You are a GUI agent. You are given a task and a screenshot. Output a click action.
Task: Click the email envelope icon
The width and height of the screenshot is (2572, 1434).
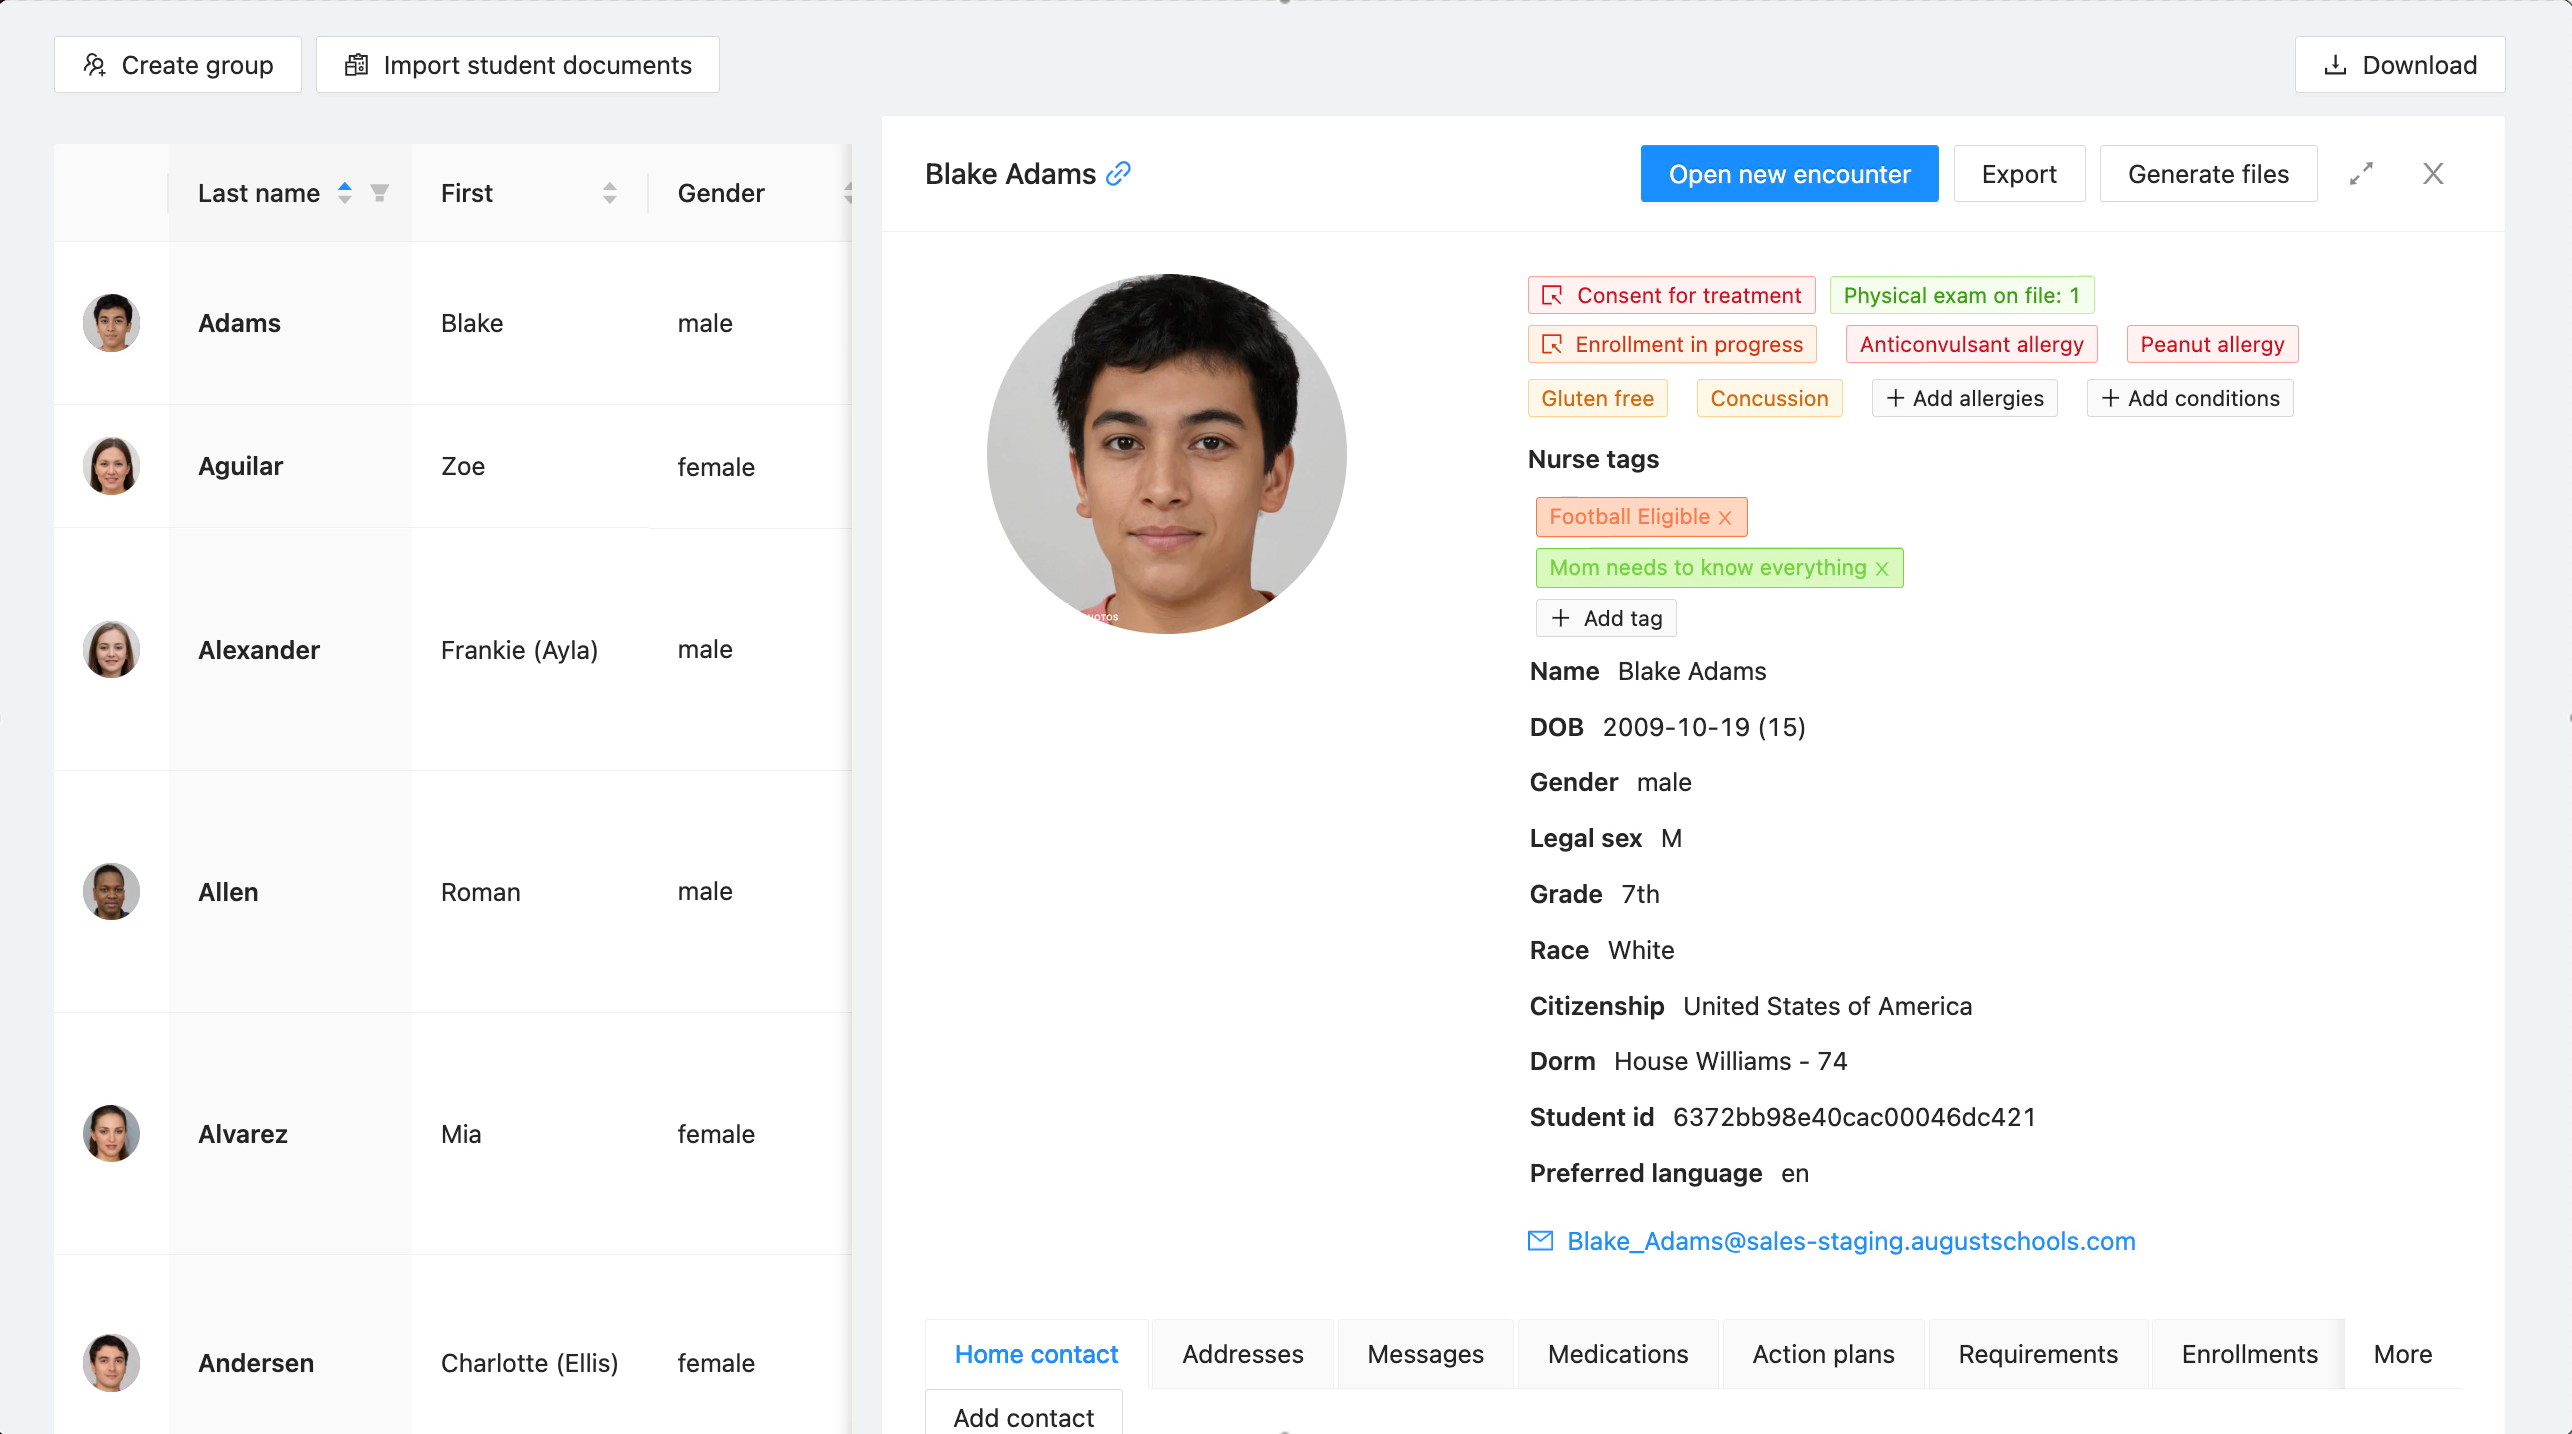click(1540, 1241)
